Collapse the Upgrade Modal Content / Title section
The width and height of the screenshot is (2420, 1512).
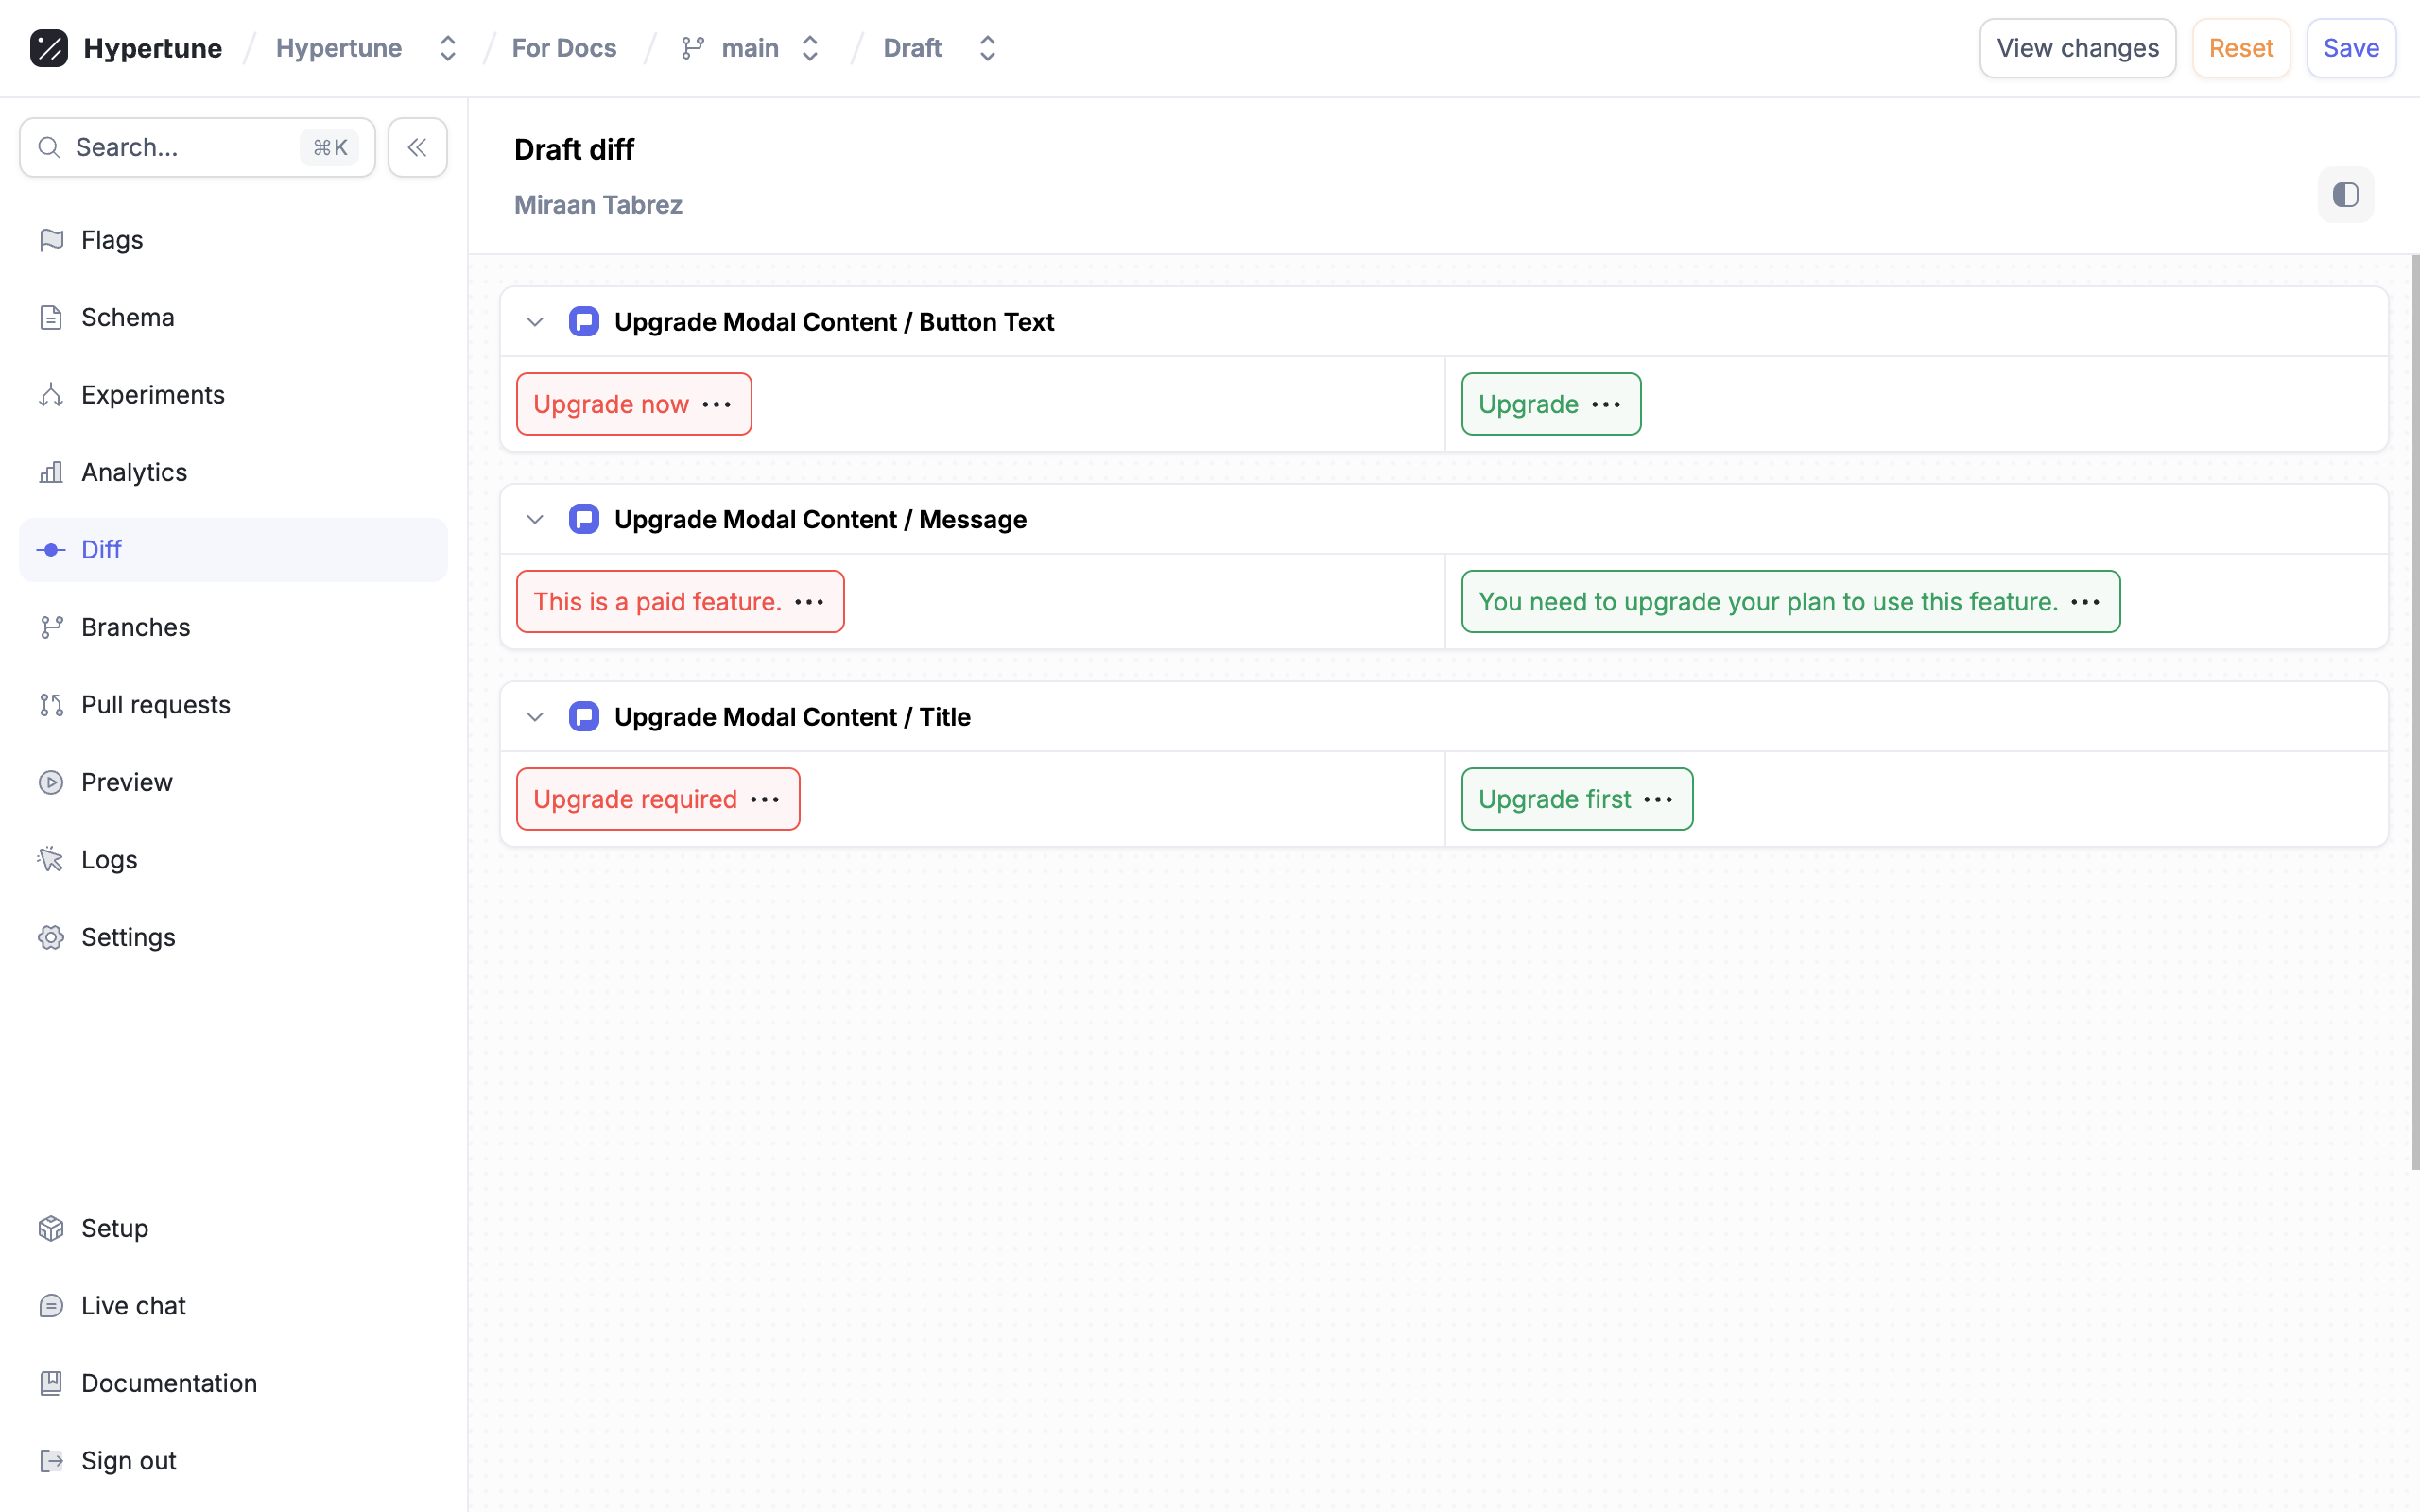point(535,717)
